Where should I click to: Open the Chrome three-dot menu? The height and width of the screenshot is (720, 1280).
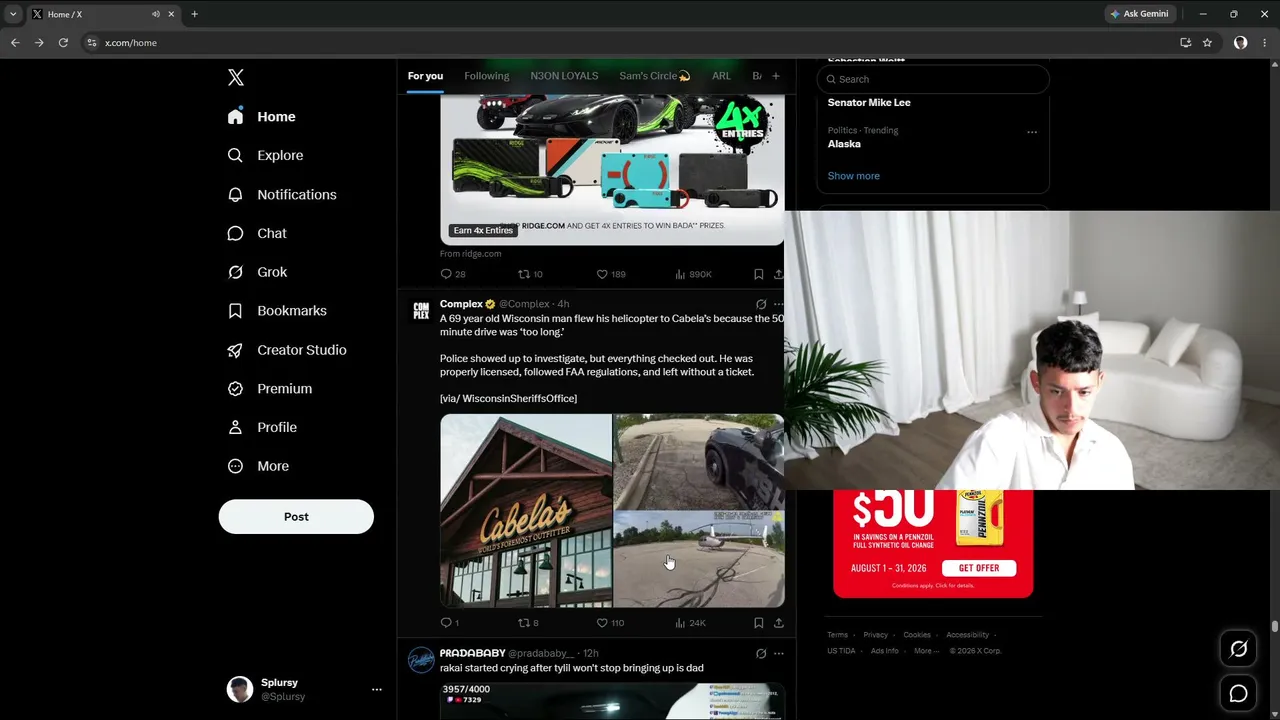tap(1264, 43)
